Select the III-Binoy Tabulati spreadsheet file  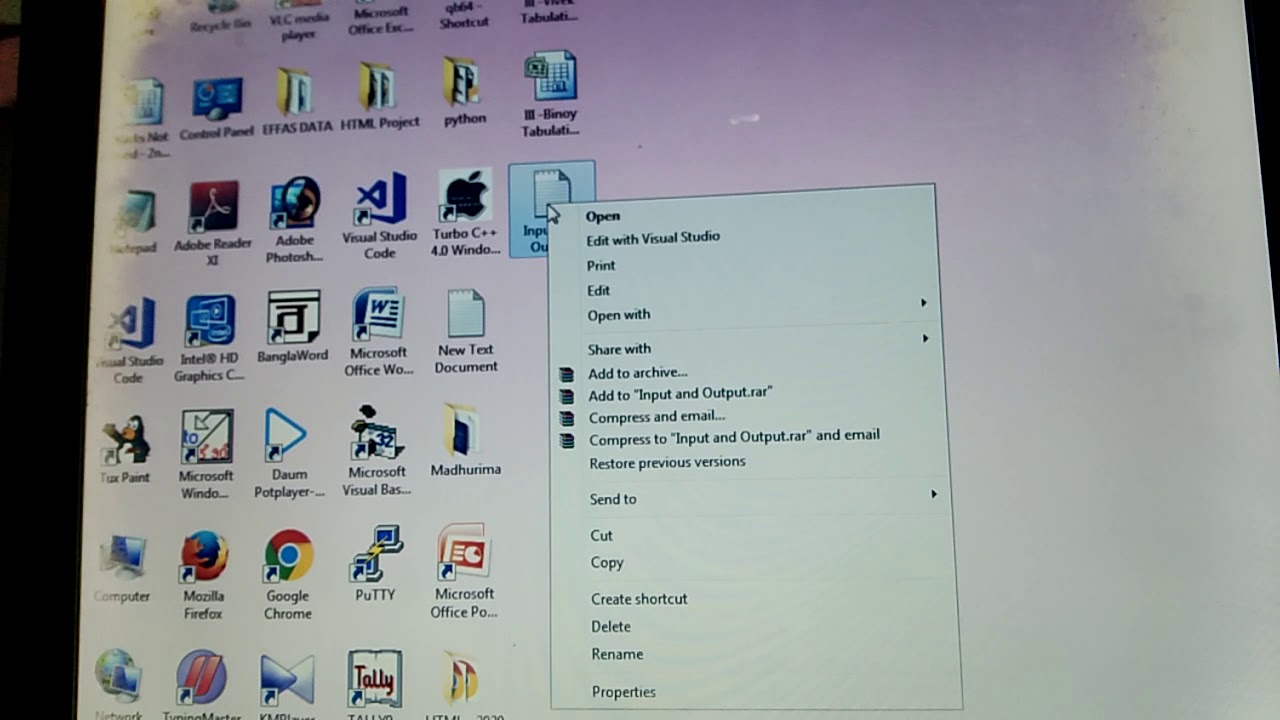tap(550, 94)
